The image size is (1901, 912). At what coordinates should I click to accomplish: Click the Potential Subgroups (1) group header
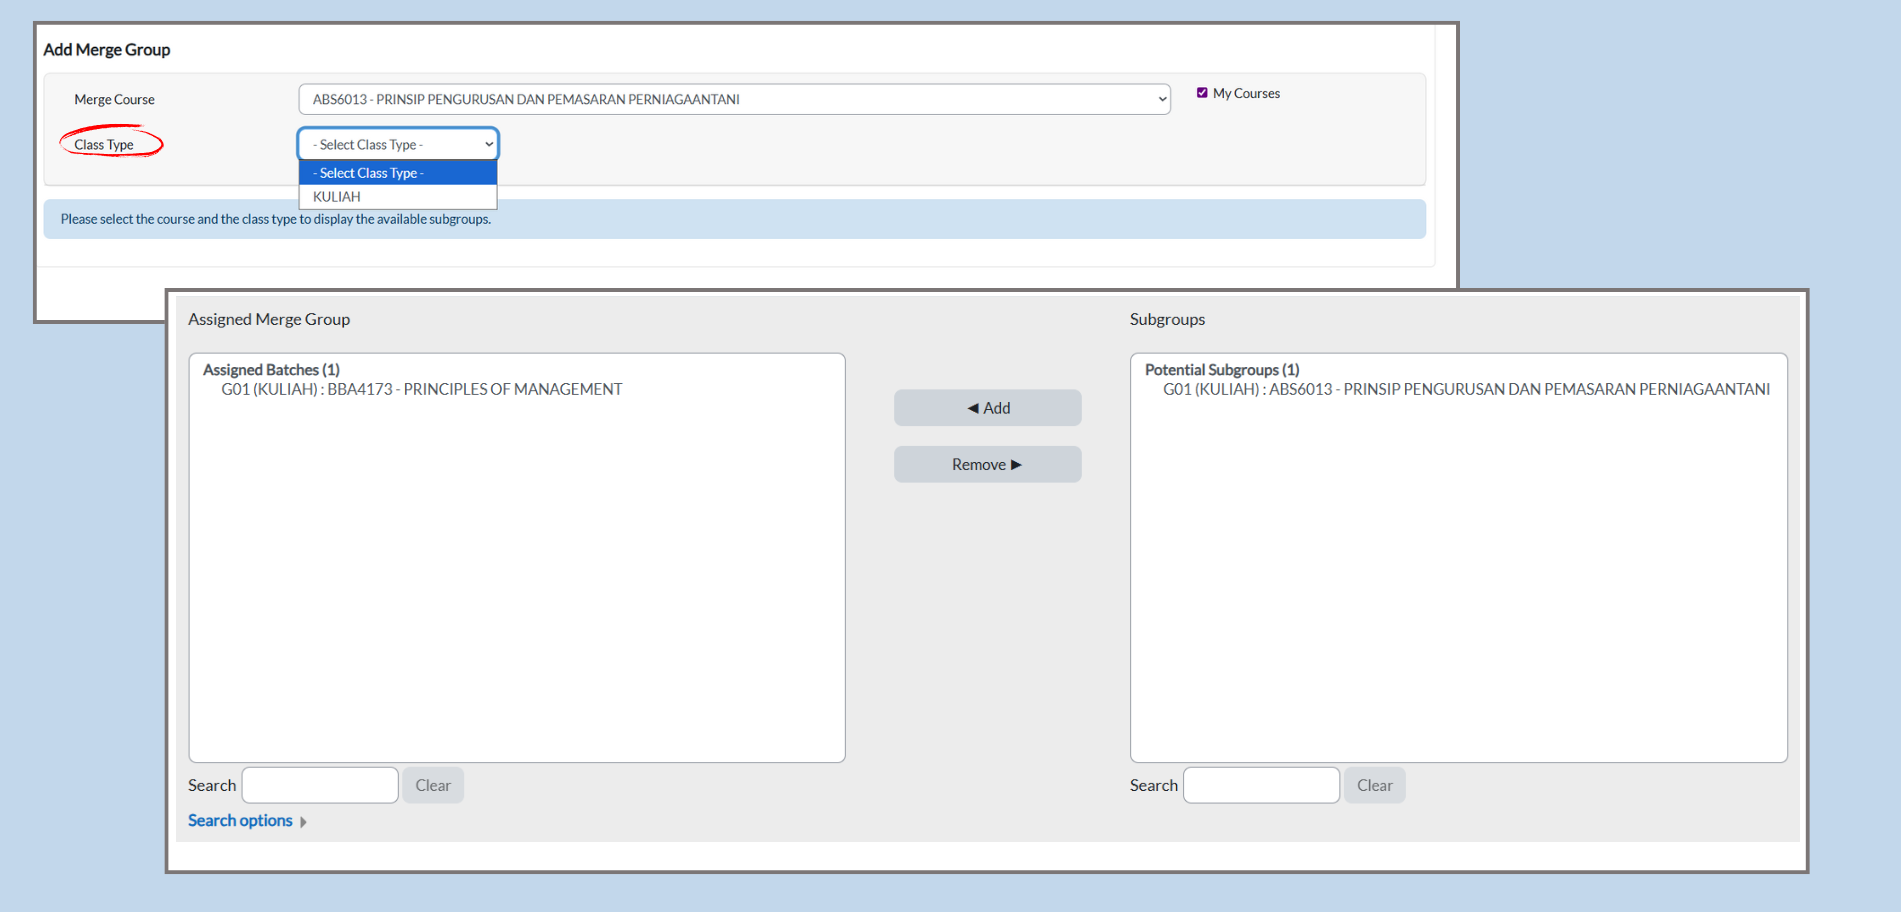click(x=1221, y=369)
